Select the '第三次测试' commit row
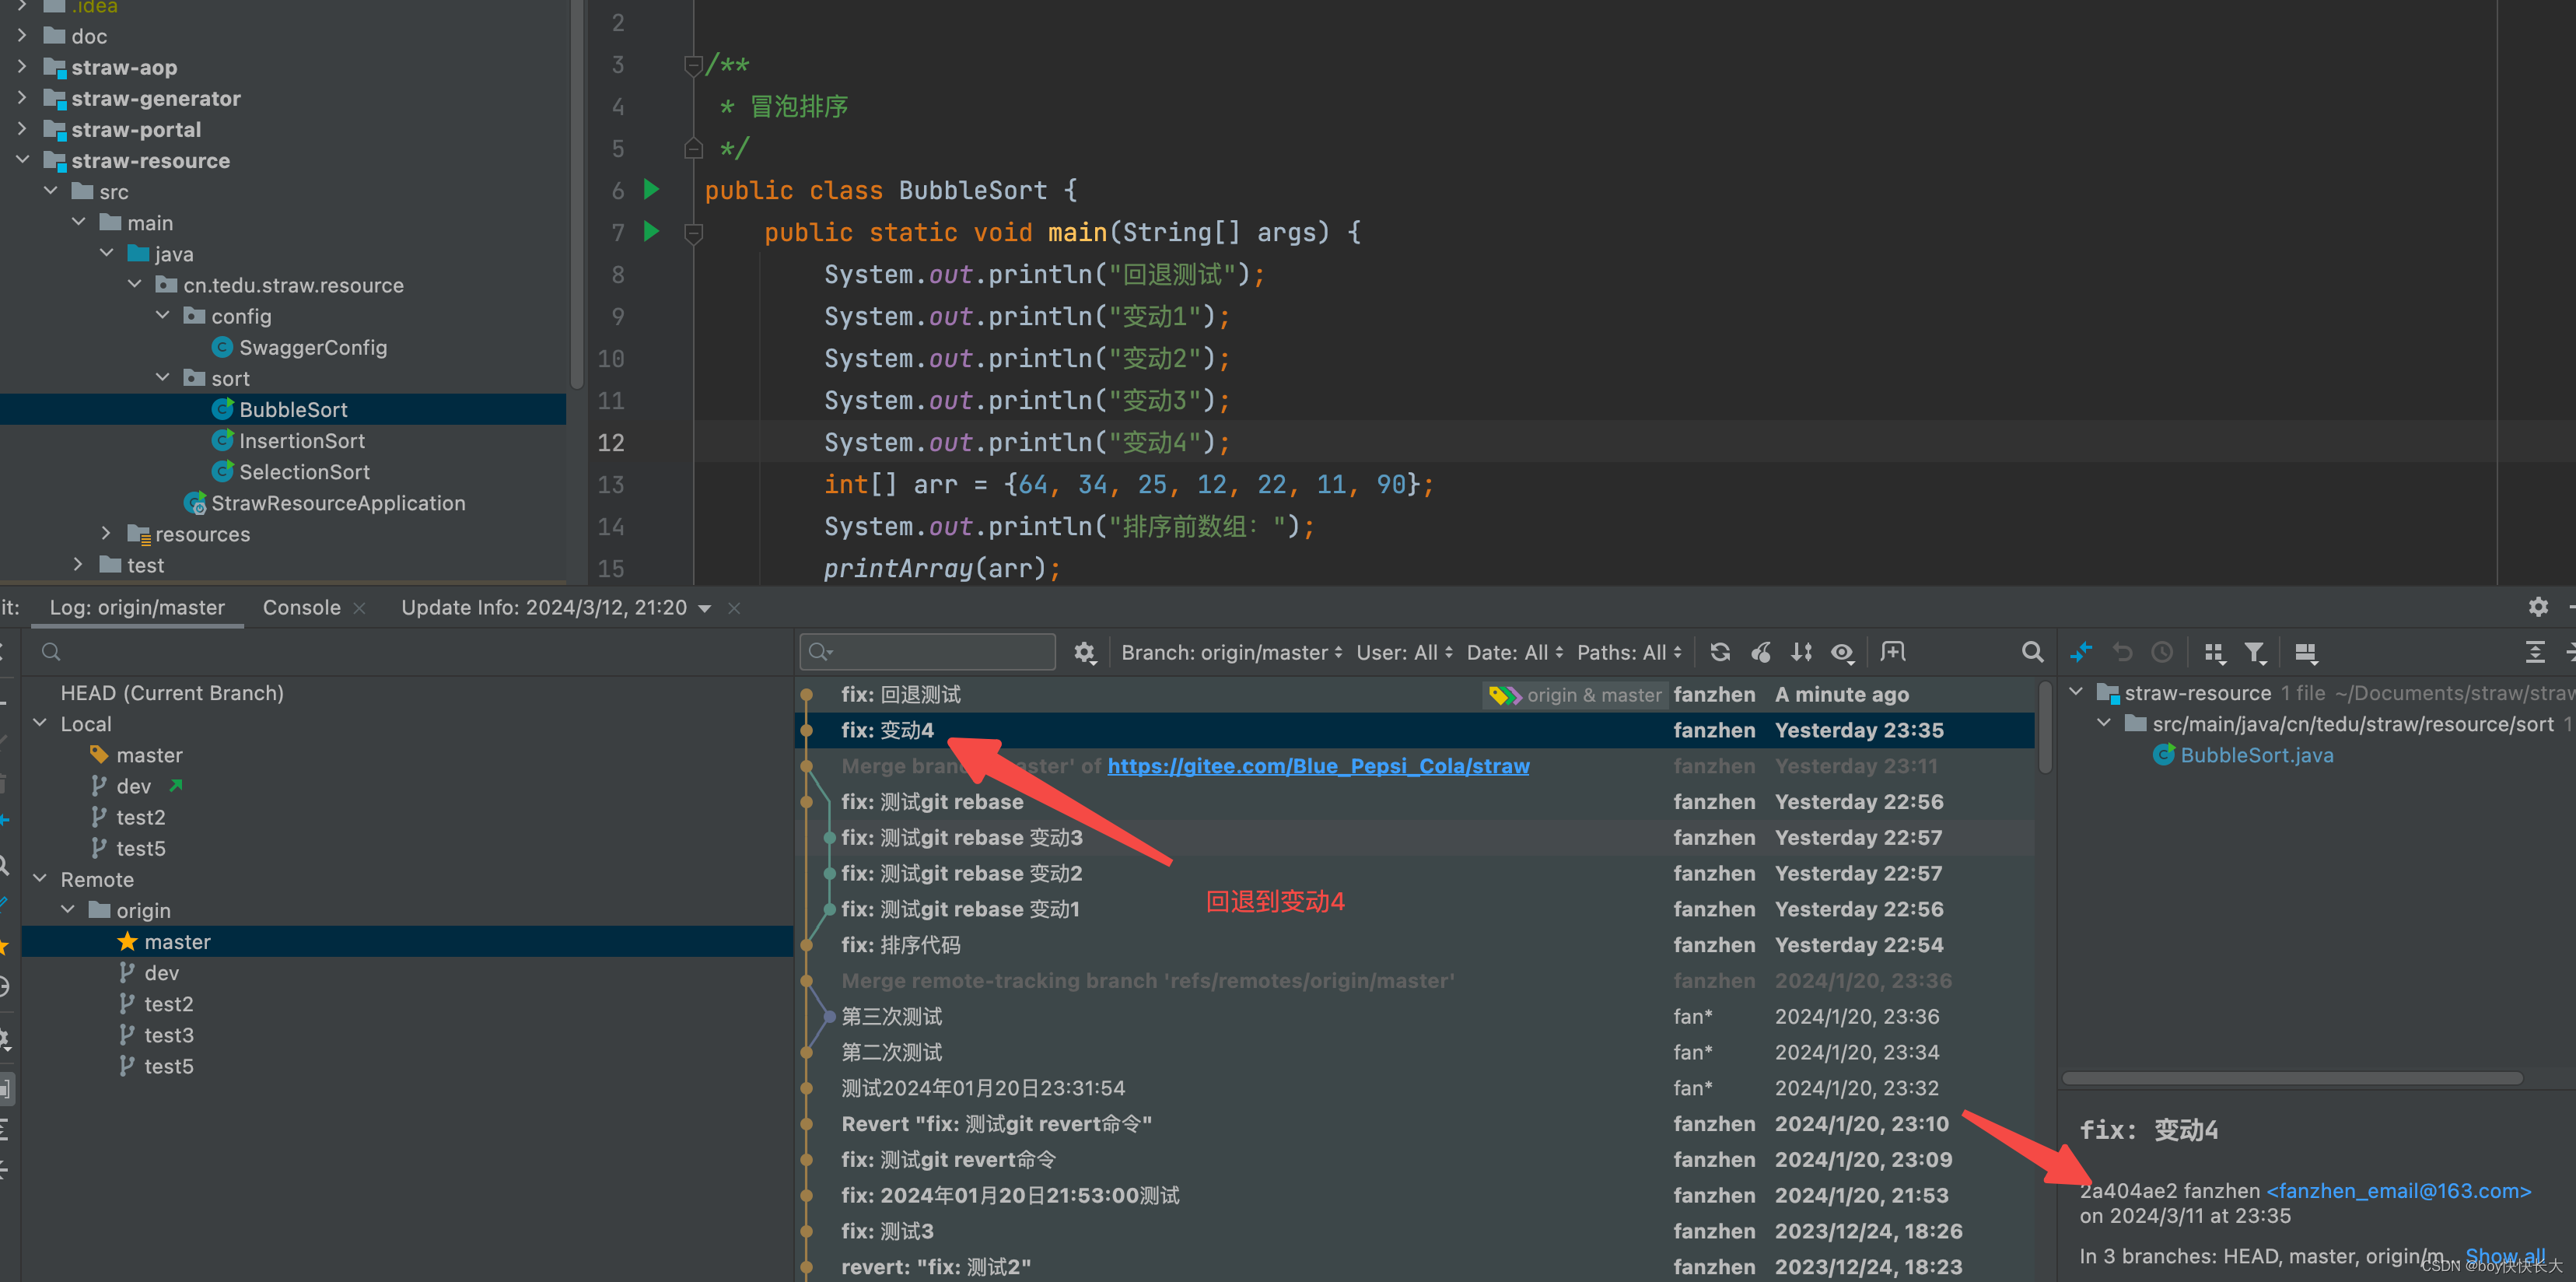Image resolution: width=2576 pixels, height=1282 pixels. 1415,1016
